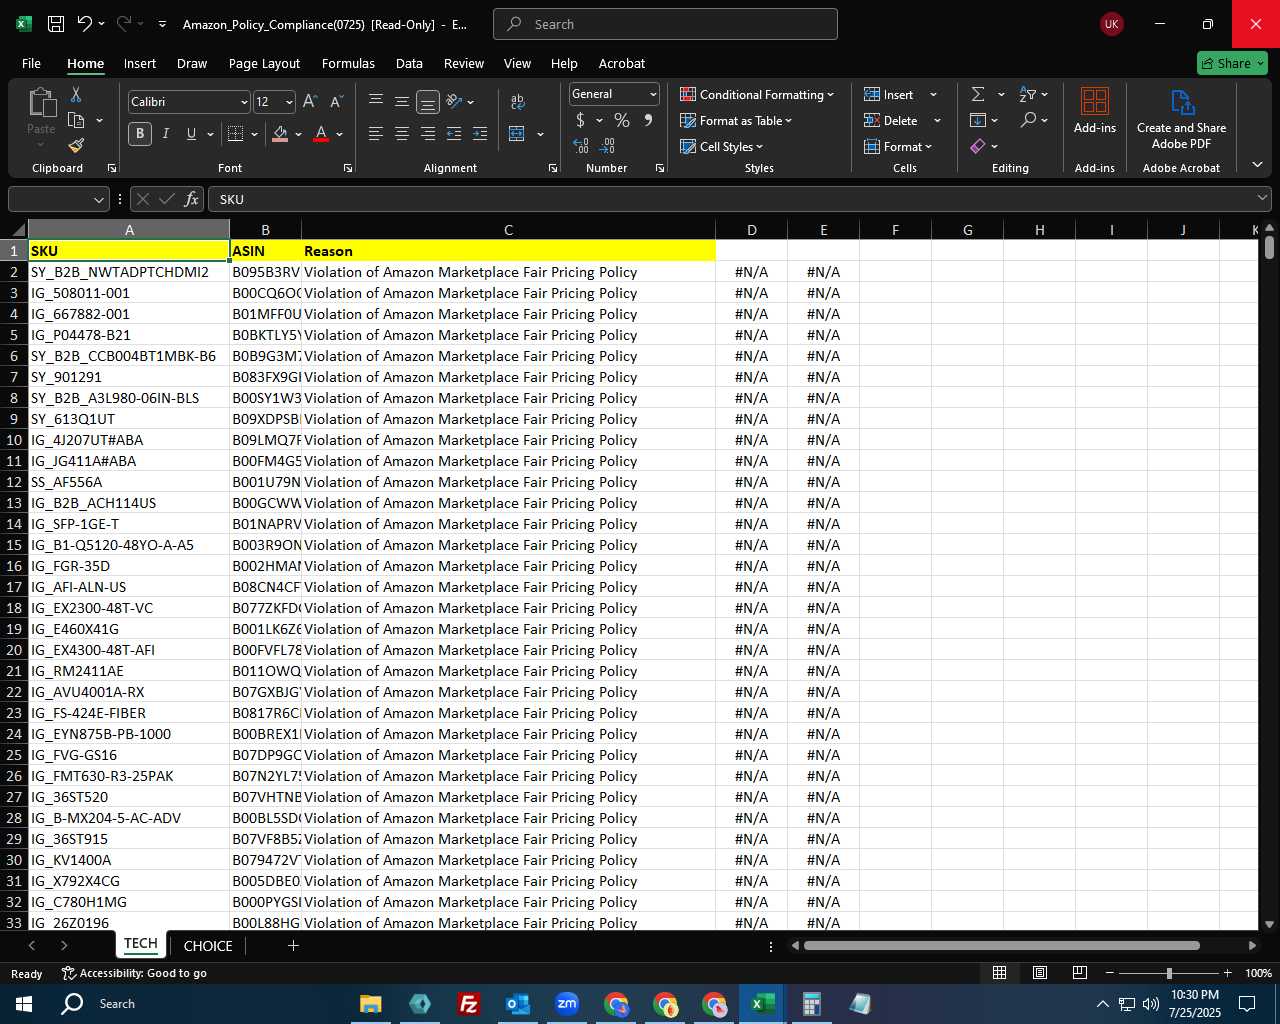Click the Save icon in title bar
1280x1024 pixels.
(56, 24)
